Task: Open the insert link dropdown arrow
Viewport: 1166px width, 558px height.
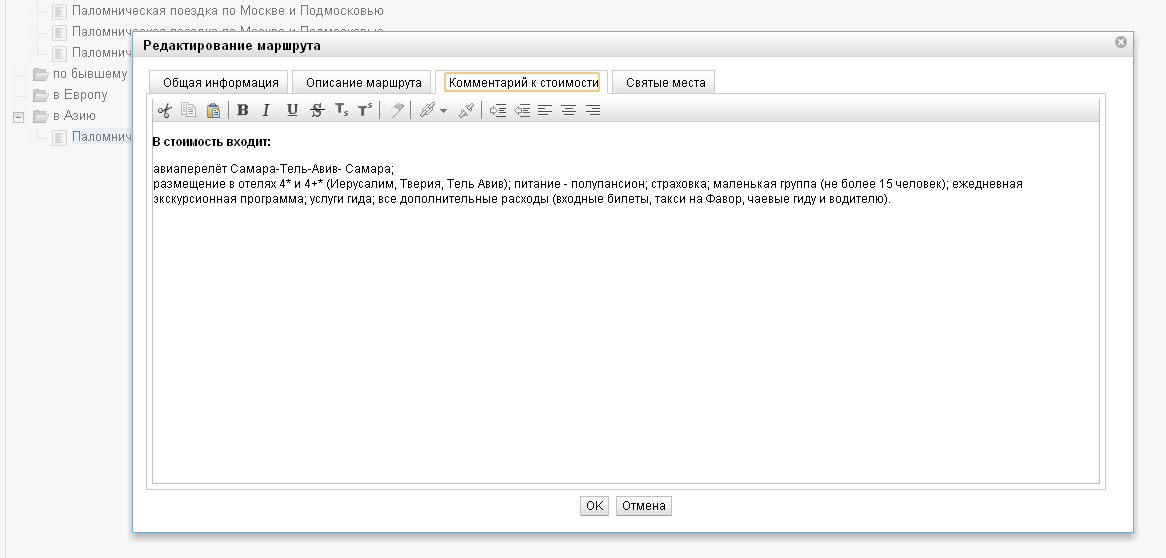Action: click(x=443, y=111)
